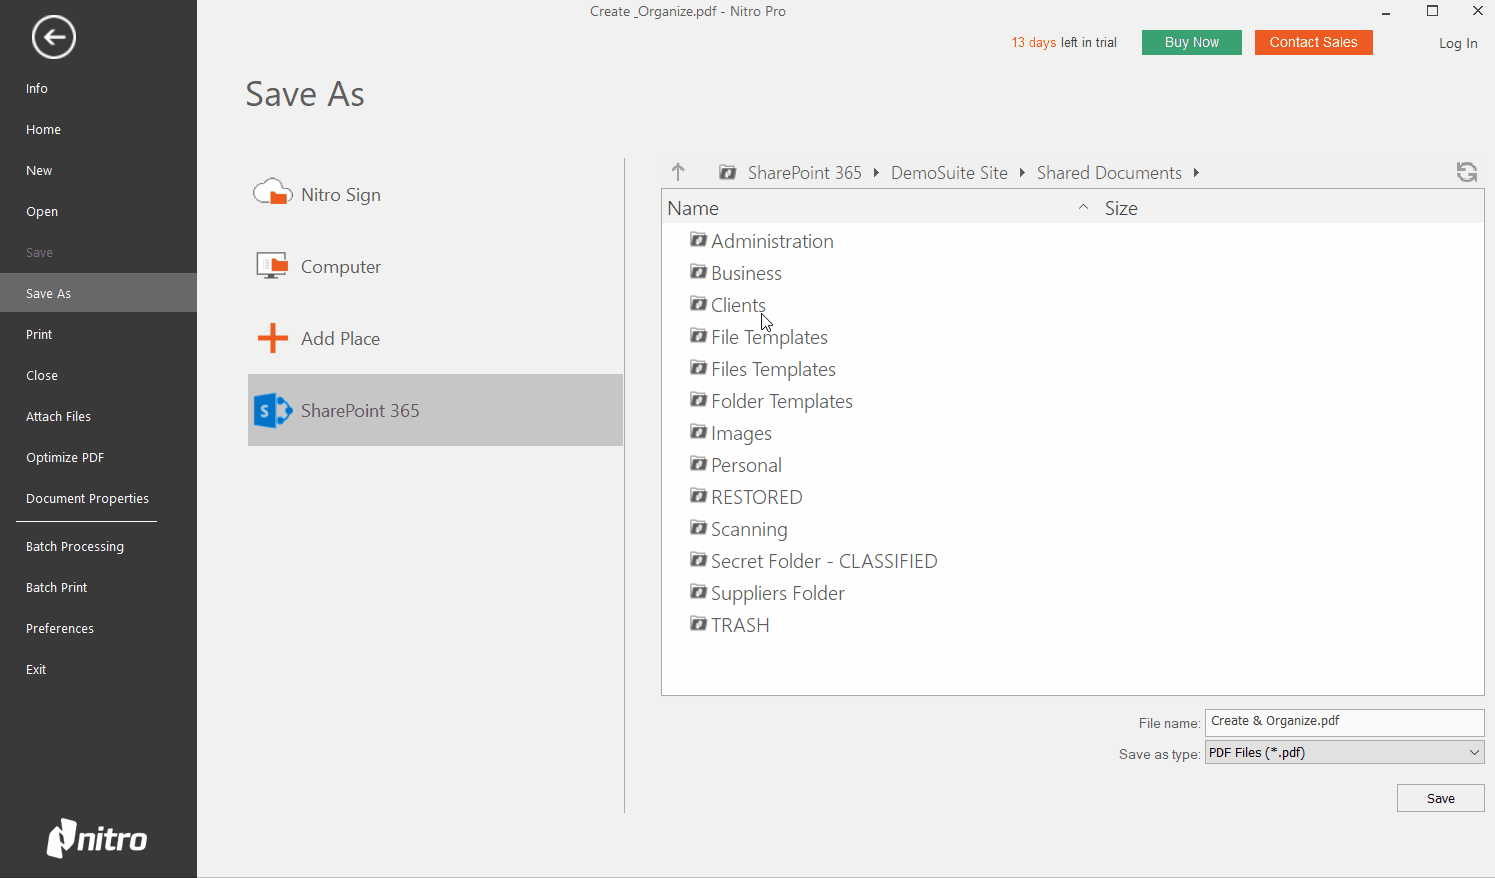The width and height of the screenshot is (1495, 878).
Task: Open Batch Processing from sidebar menu
Action: (75, 546)
